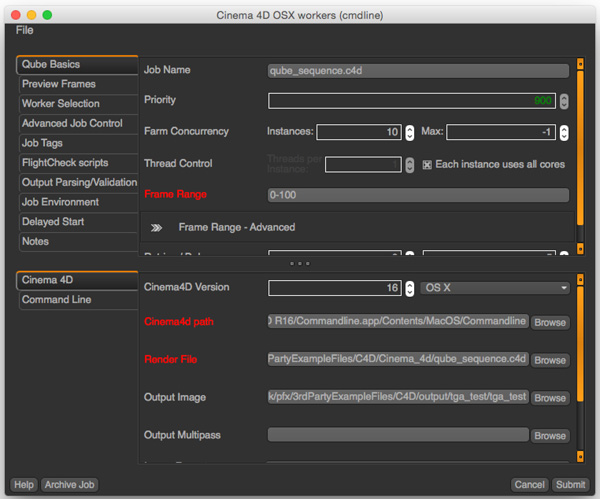This screenshot has height=499, width=600.
Task: Browse for the Output Image
Action: click(x=550, y=398)
